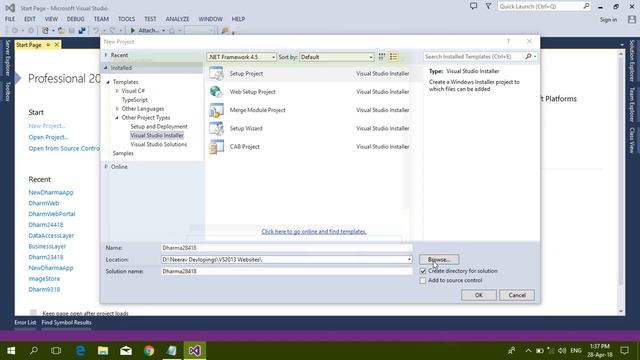
Task: Collapse the Installed section
Action: (106, 68)
